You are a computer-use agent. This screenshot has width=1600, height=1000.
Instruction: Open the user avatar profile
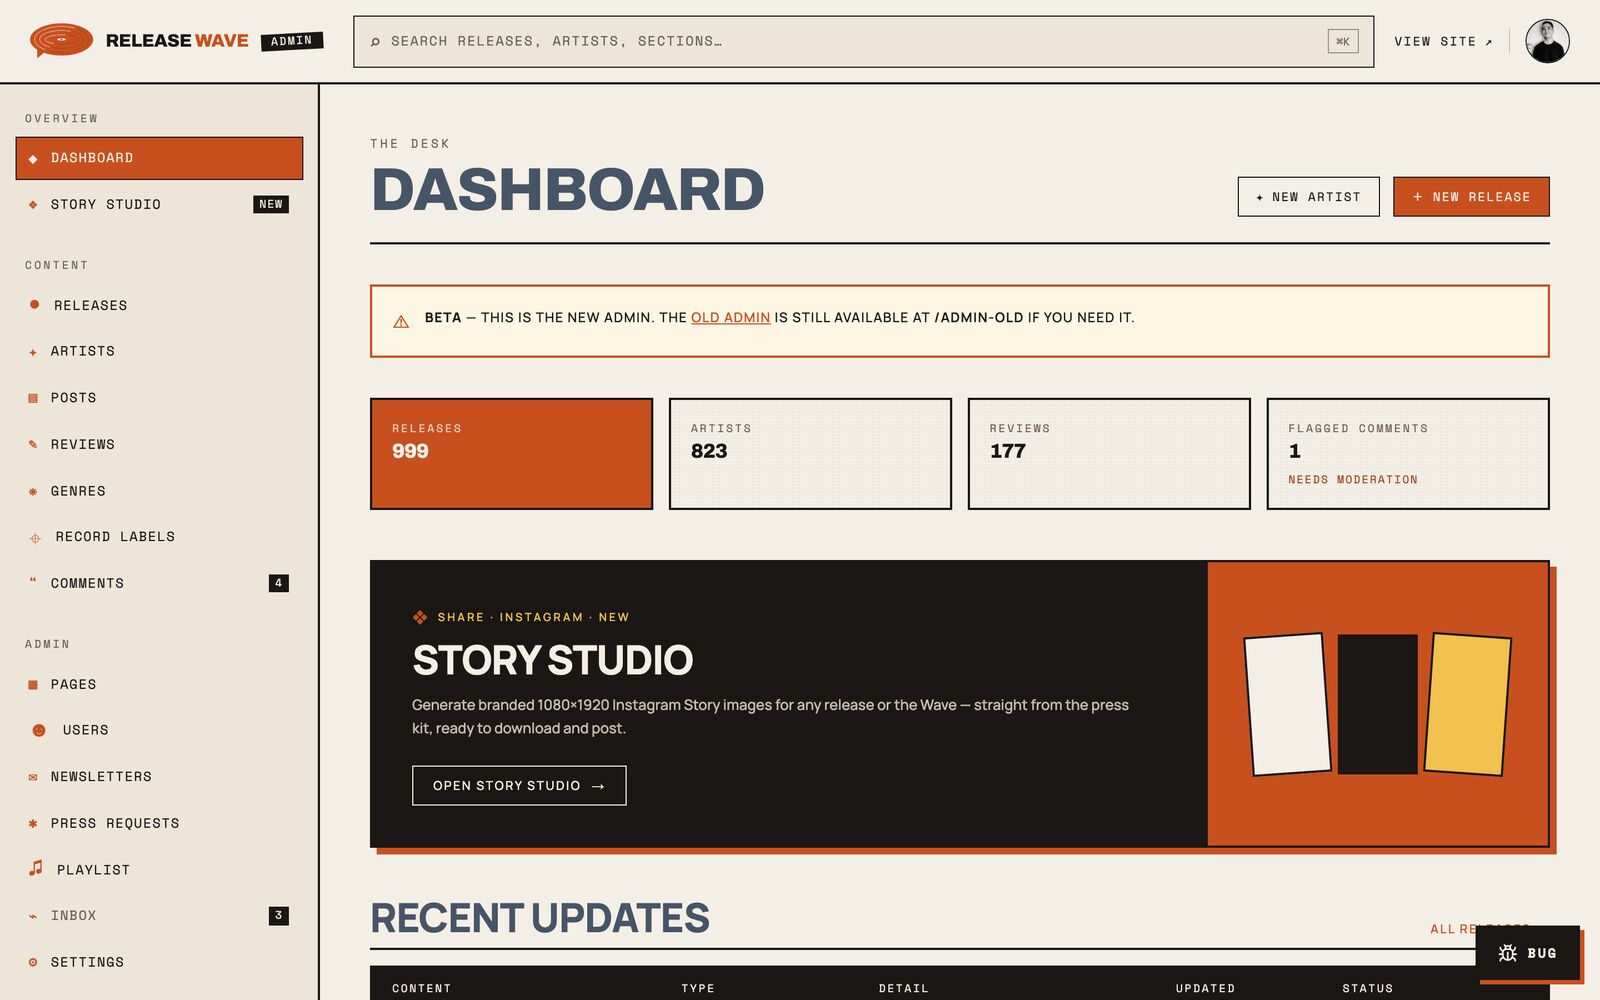(1547, 41)
